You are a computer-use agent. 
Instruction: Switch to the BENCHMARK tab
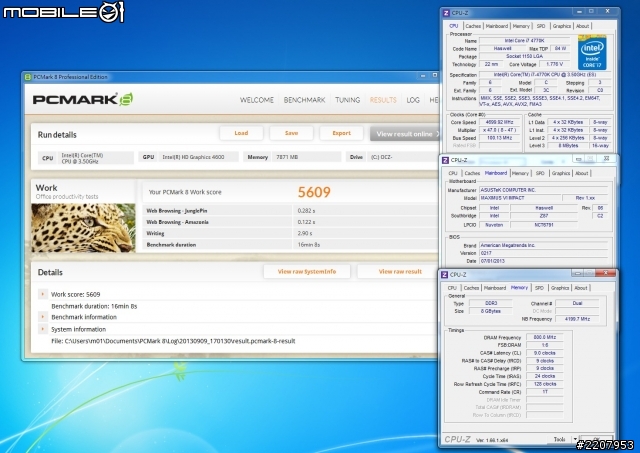pyautogui.click(x=304, y=100)
